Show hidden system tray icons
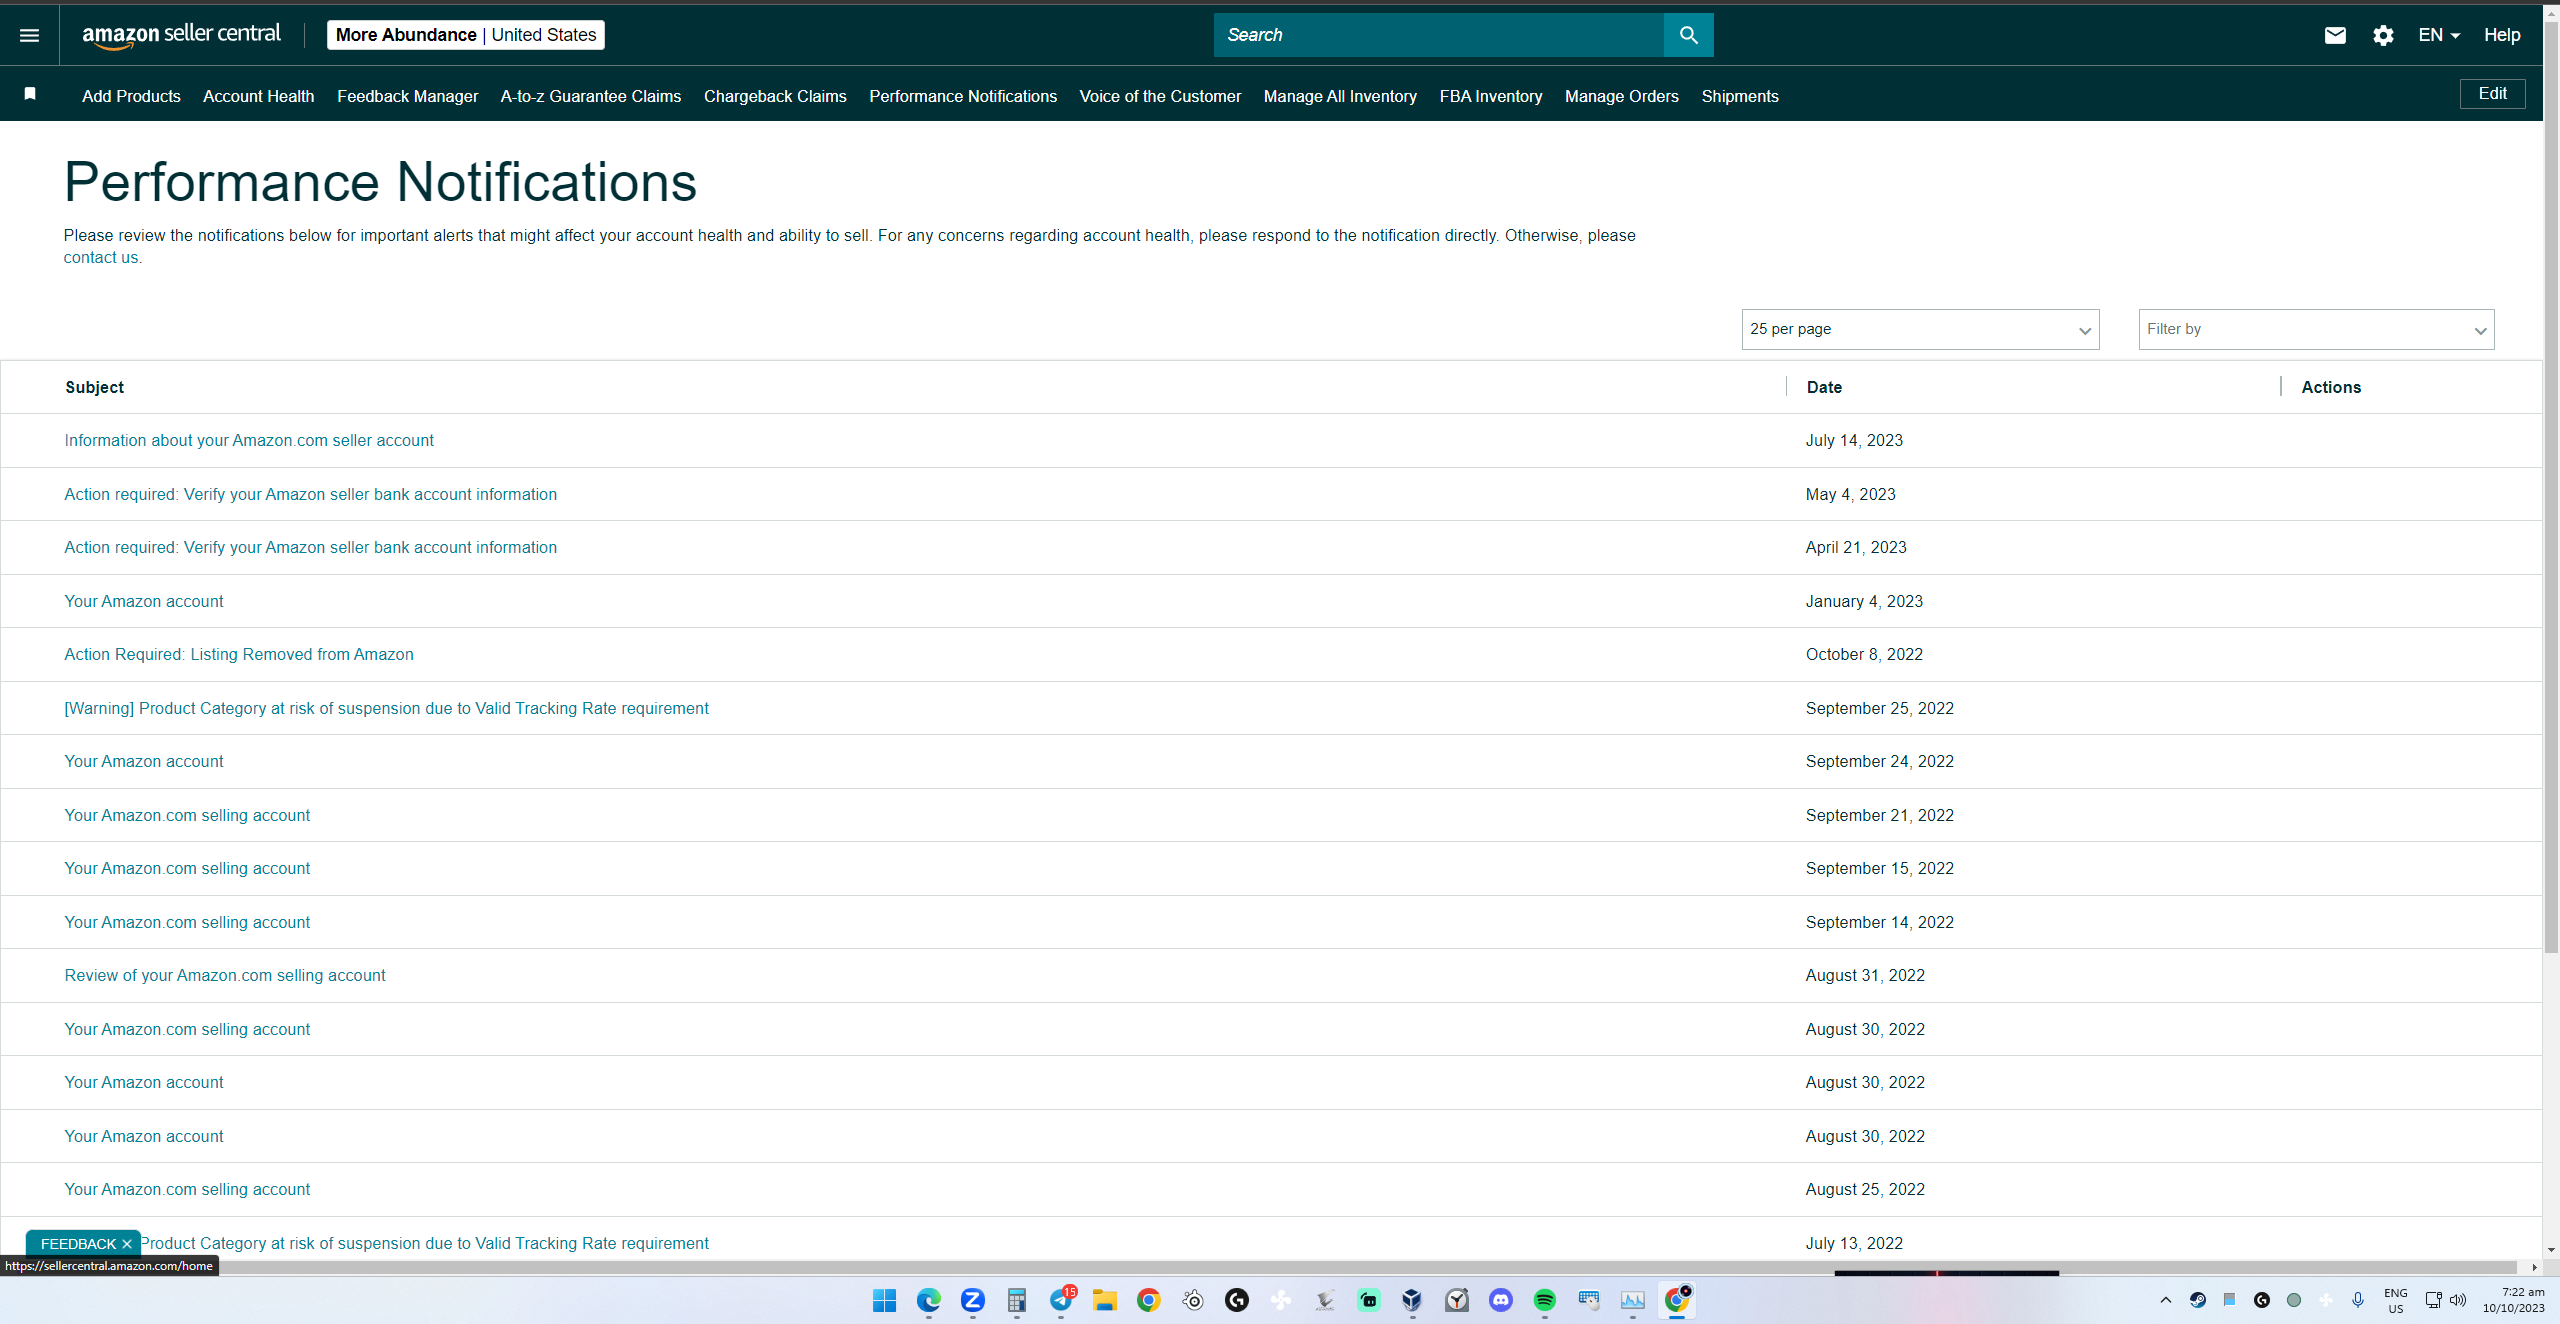This screenshot has height=1324, width=2560. (2166, 1300)
